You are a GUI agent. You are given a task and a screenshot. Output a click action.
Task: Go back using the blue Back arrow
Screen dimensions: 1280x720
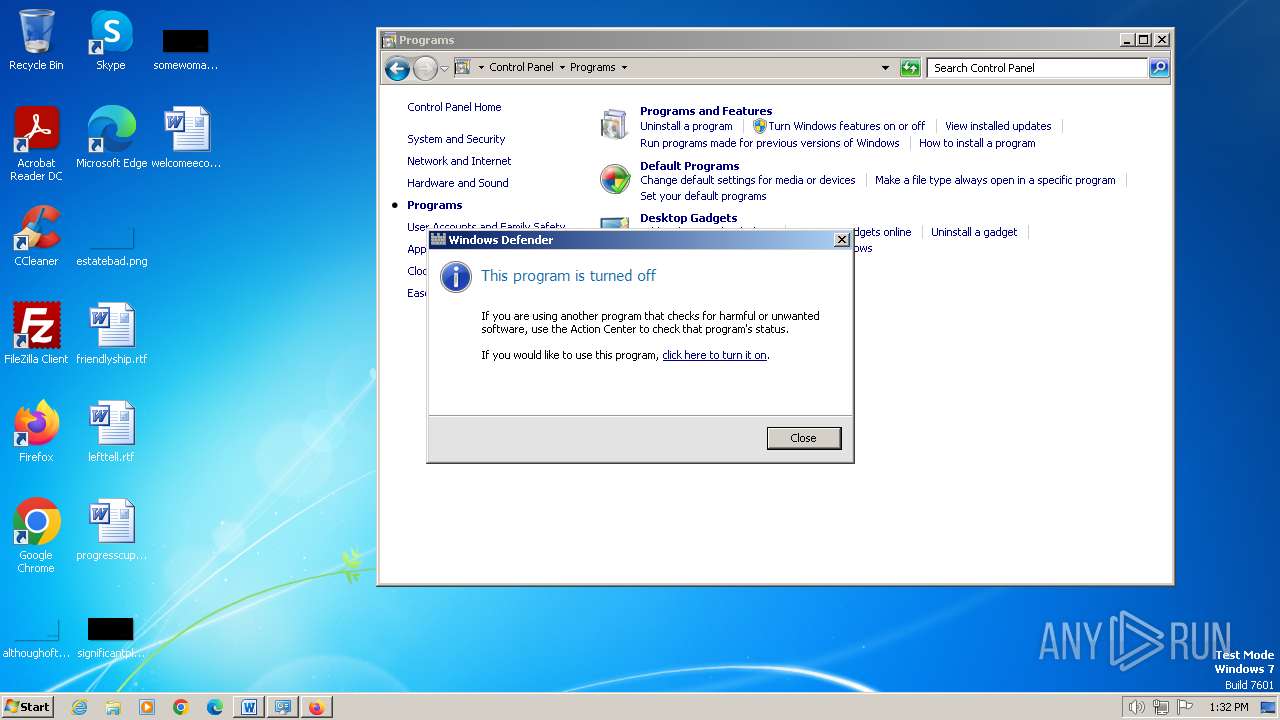tap(397, 68)
